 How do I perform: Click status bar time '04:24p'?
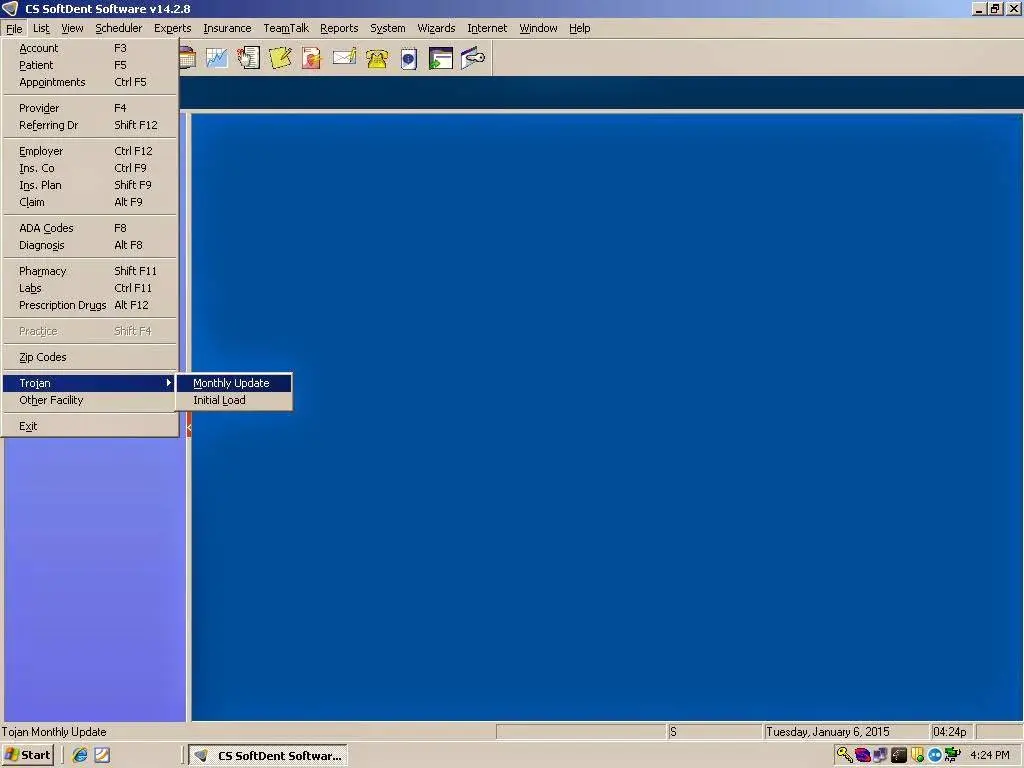pyautogui.click(x=950, y=732)
